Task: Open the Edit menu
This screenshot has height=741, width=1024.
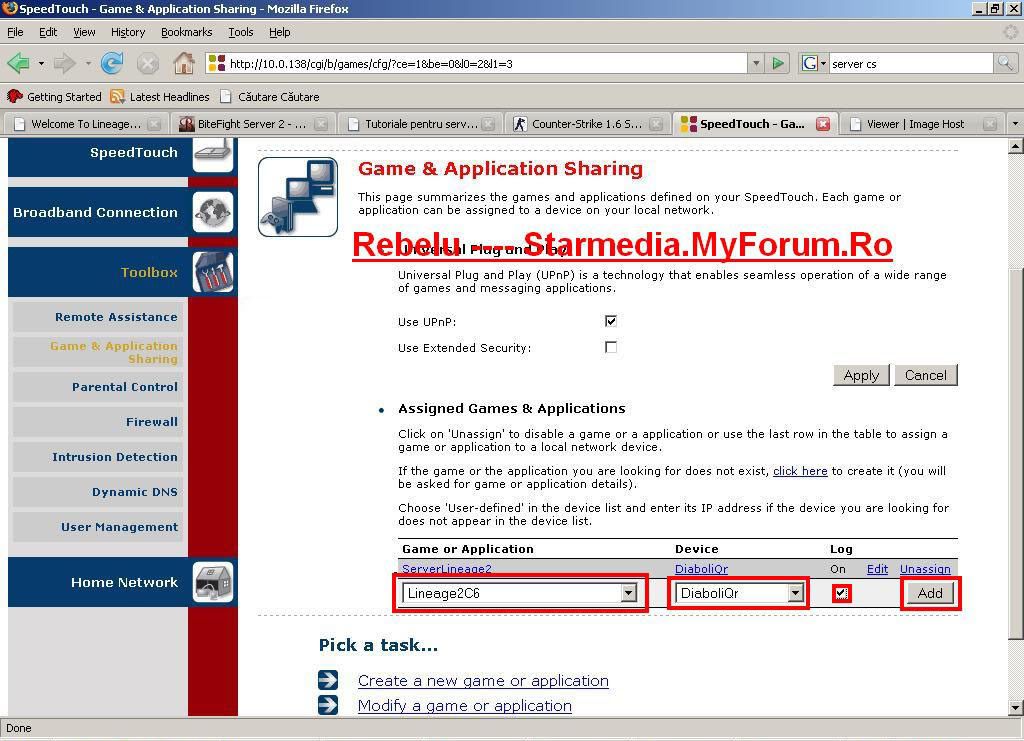Action: pyautogui.click(x=48, y=32)
